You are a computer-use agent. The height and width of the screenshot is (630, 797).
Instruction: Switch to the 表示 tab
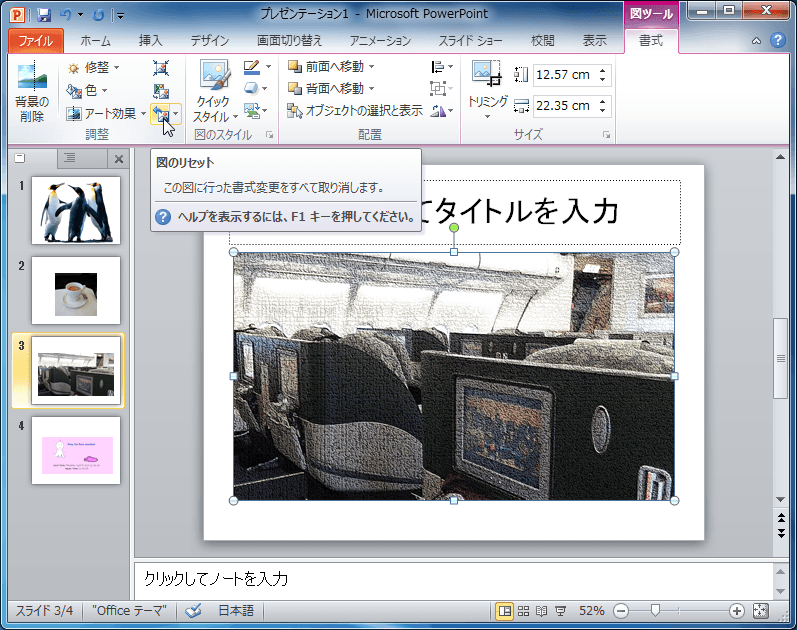pyautogui.click(x=594, y=41)
